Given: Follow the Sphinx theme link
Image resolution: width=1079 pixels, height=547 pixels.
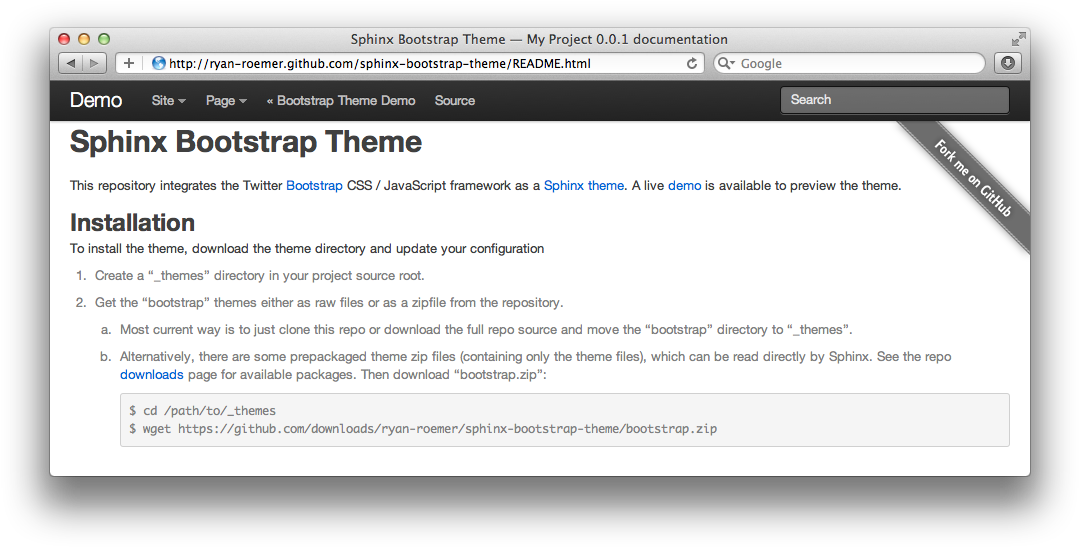Looking at the screenshot, I should 583,185.
